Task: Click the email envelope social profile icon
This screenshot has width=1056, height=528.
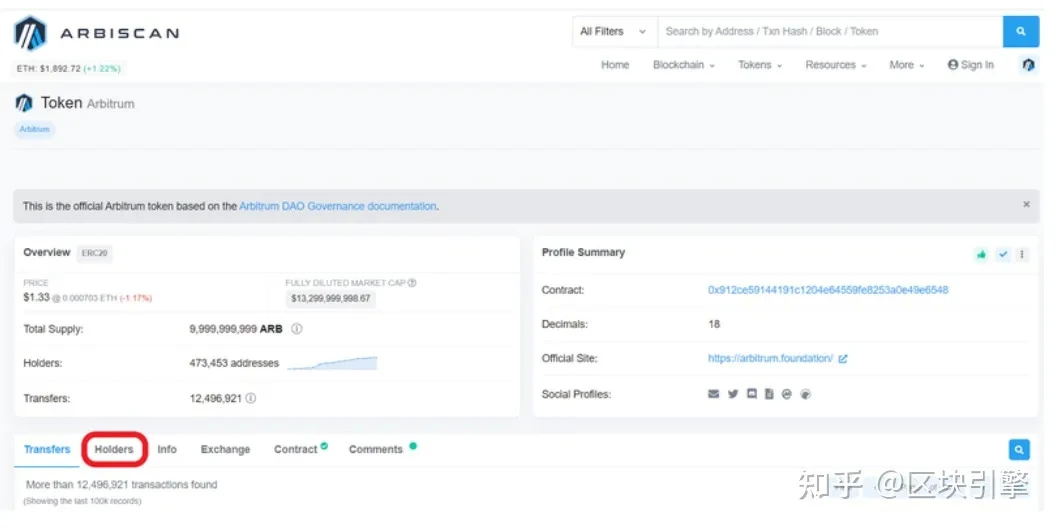Action: tap(714, 394)
